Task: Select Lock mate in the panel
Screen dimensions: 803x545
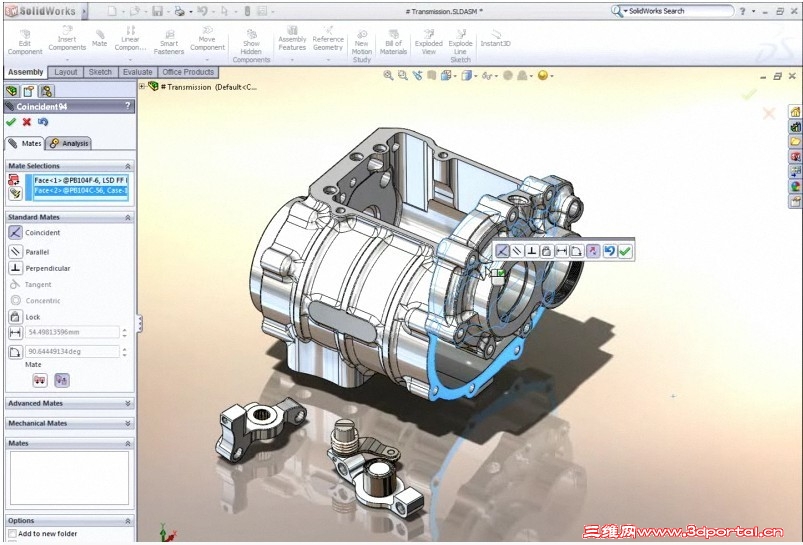Action: pyautogui.click(x=15, y=317)
